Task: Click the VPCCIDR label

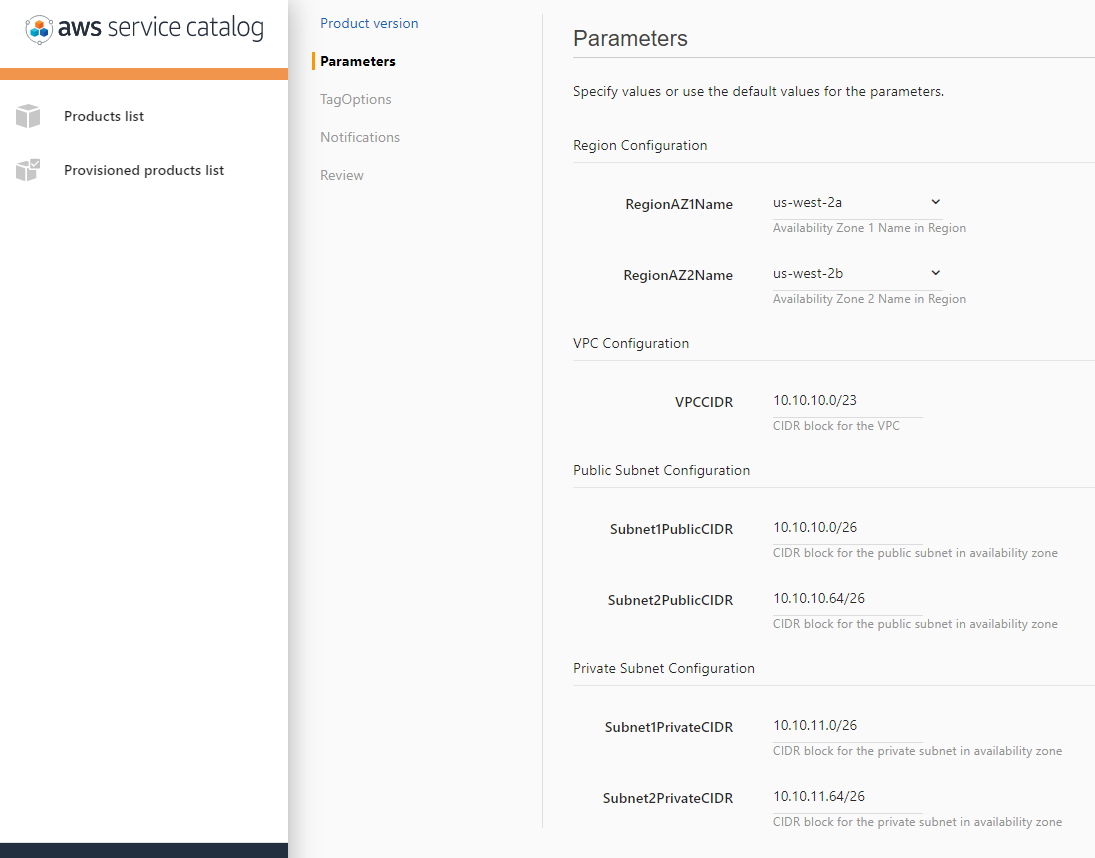Action: tap(704, 403)
